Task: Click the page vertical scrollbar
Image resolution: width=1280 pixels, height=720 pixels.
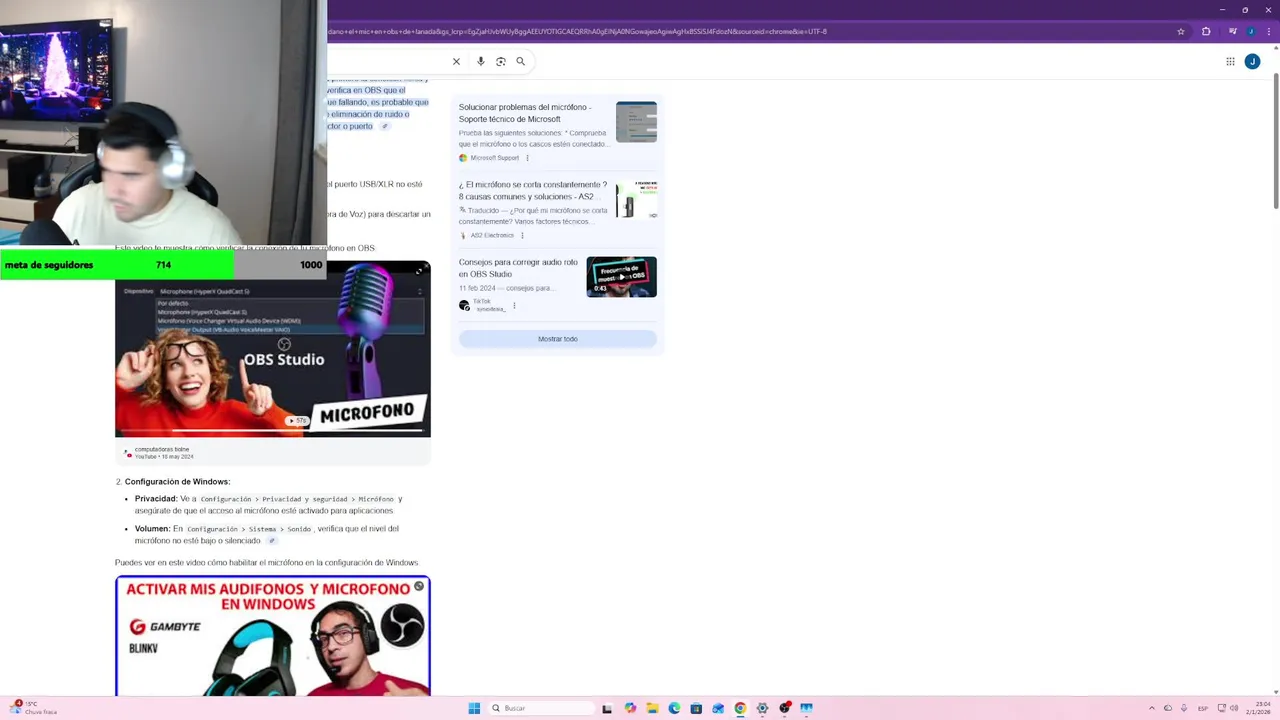Action: tap(1275, 141)
